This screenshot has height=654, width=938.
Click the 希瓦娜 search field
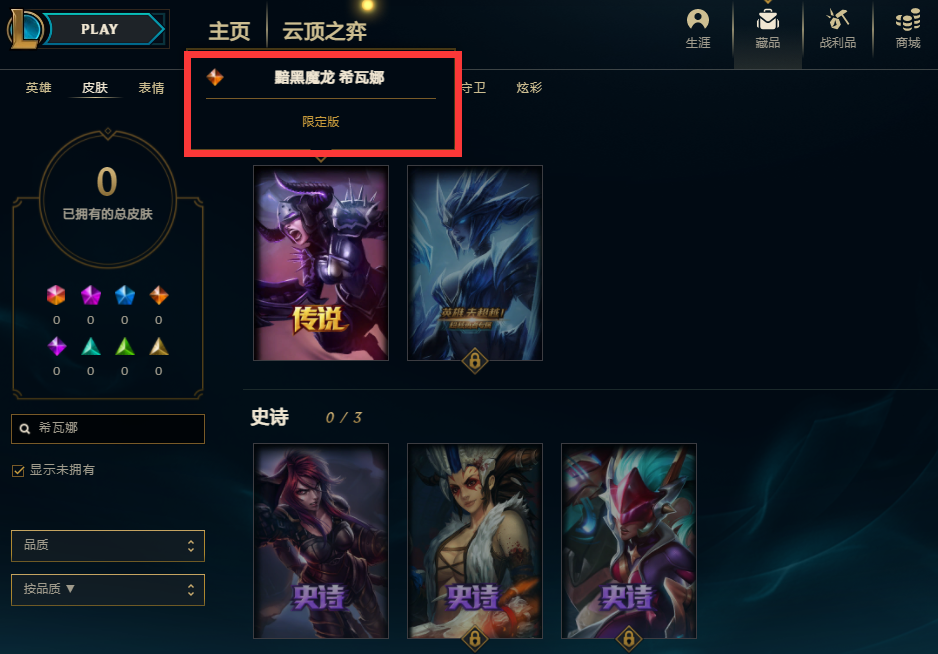coord(108,428)
